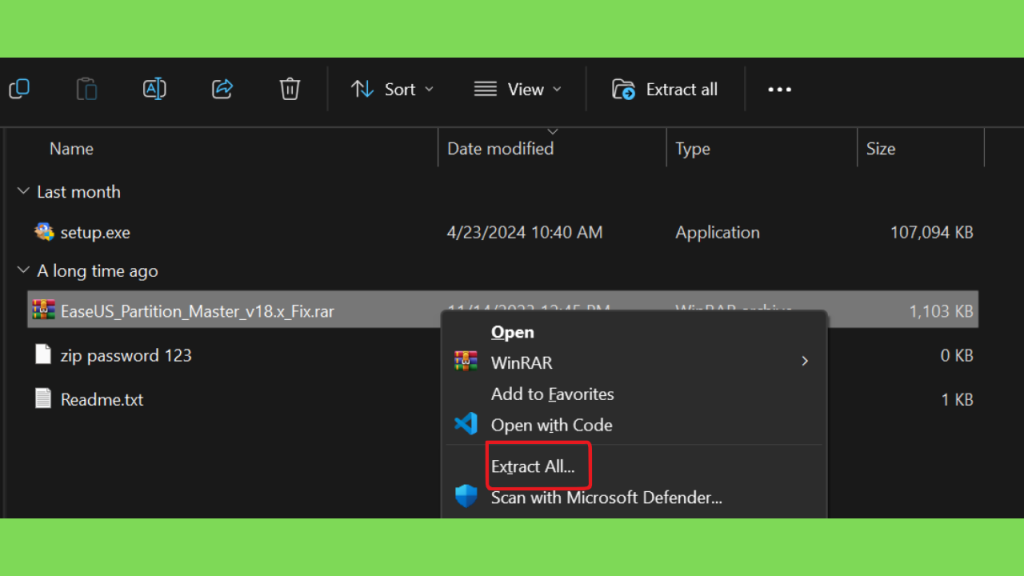Click the Delete trash can icon

tap(290, 89)
